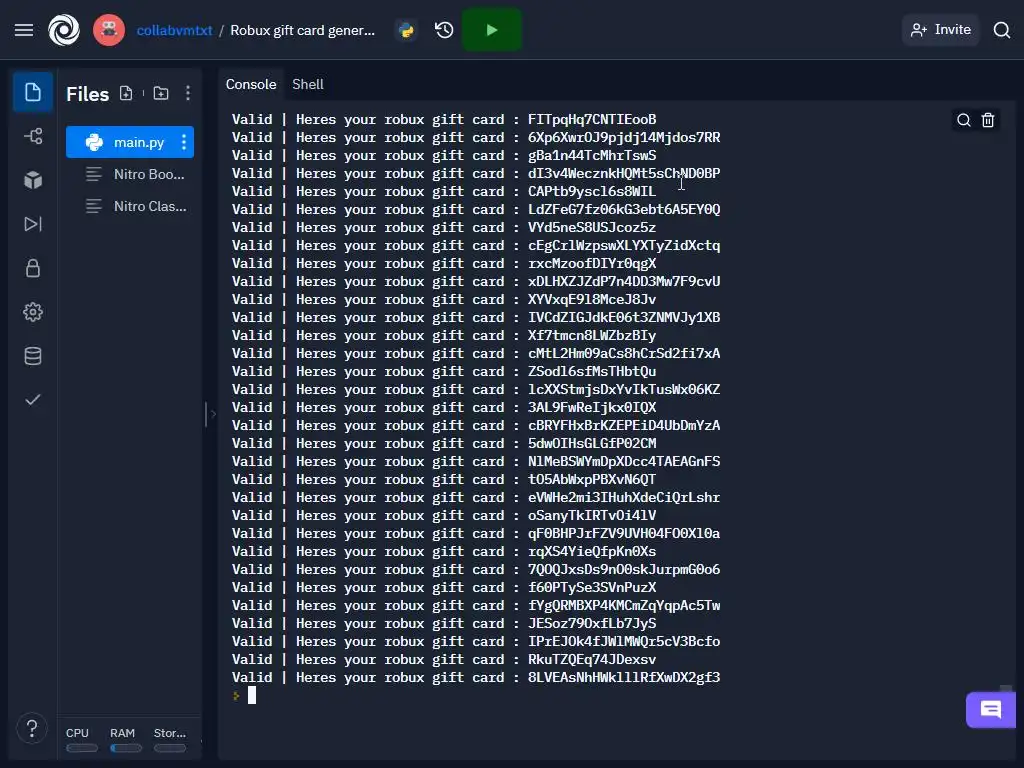
Task: Open the collabvmtxt user avatar
Action: 108,30
